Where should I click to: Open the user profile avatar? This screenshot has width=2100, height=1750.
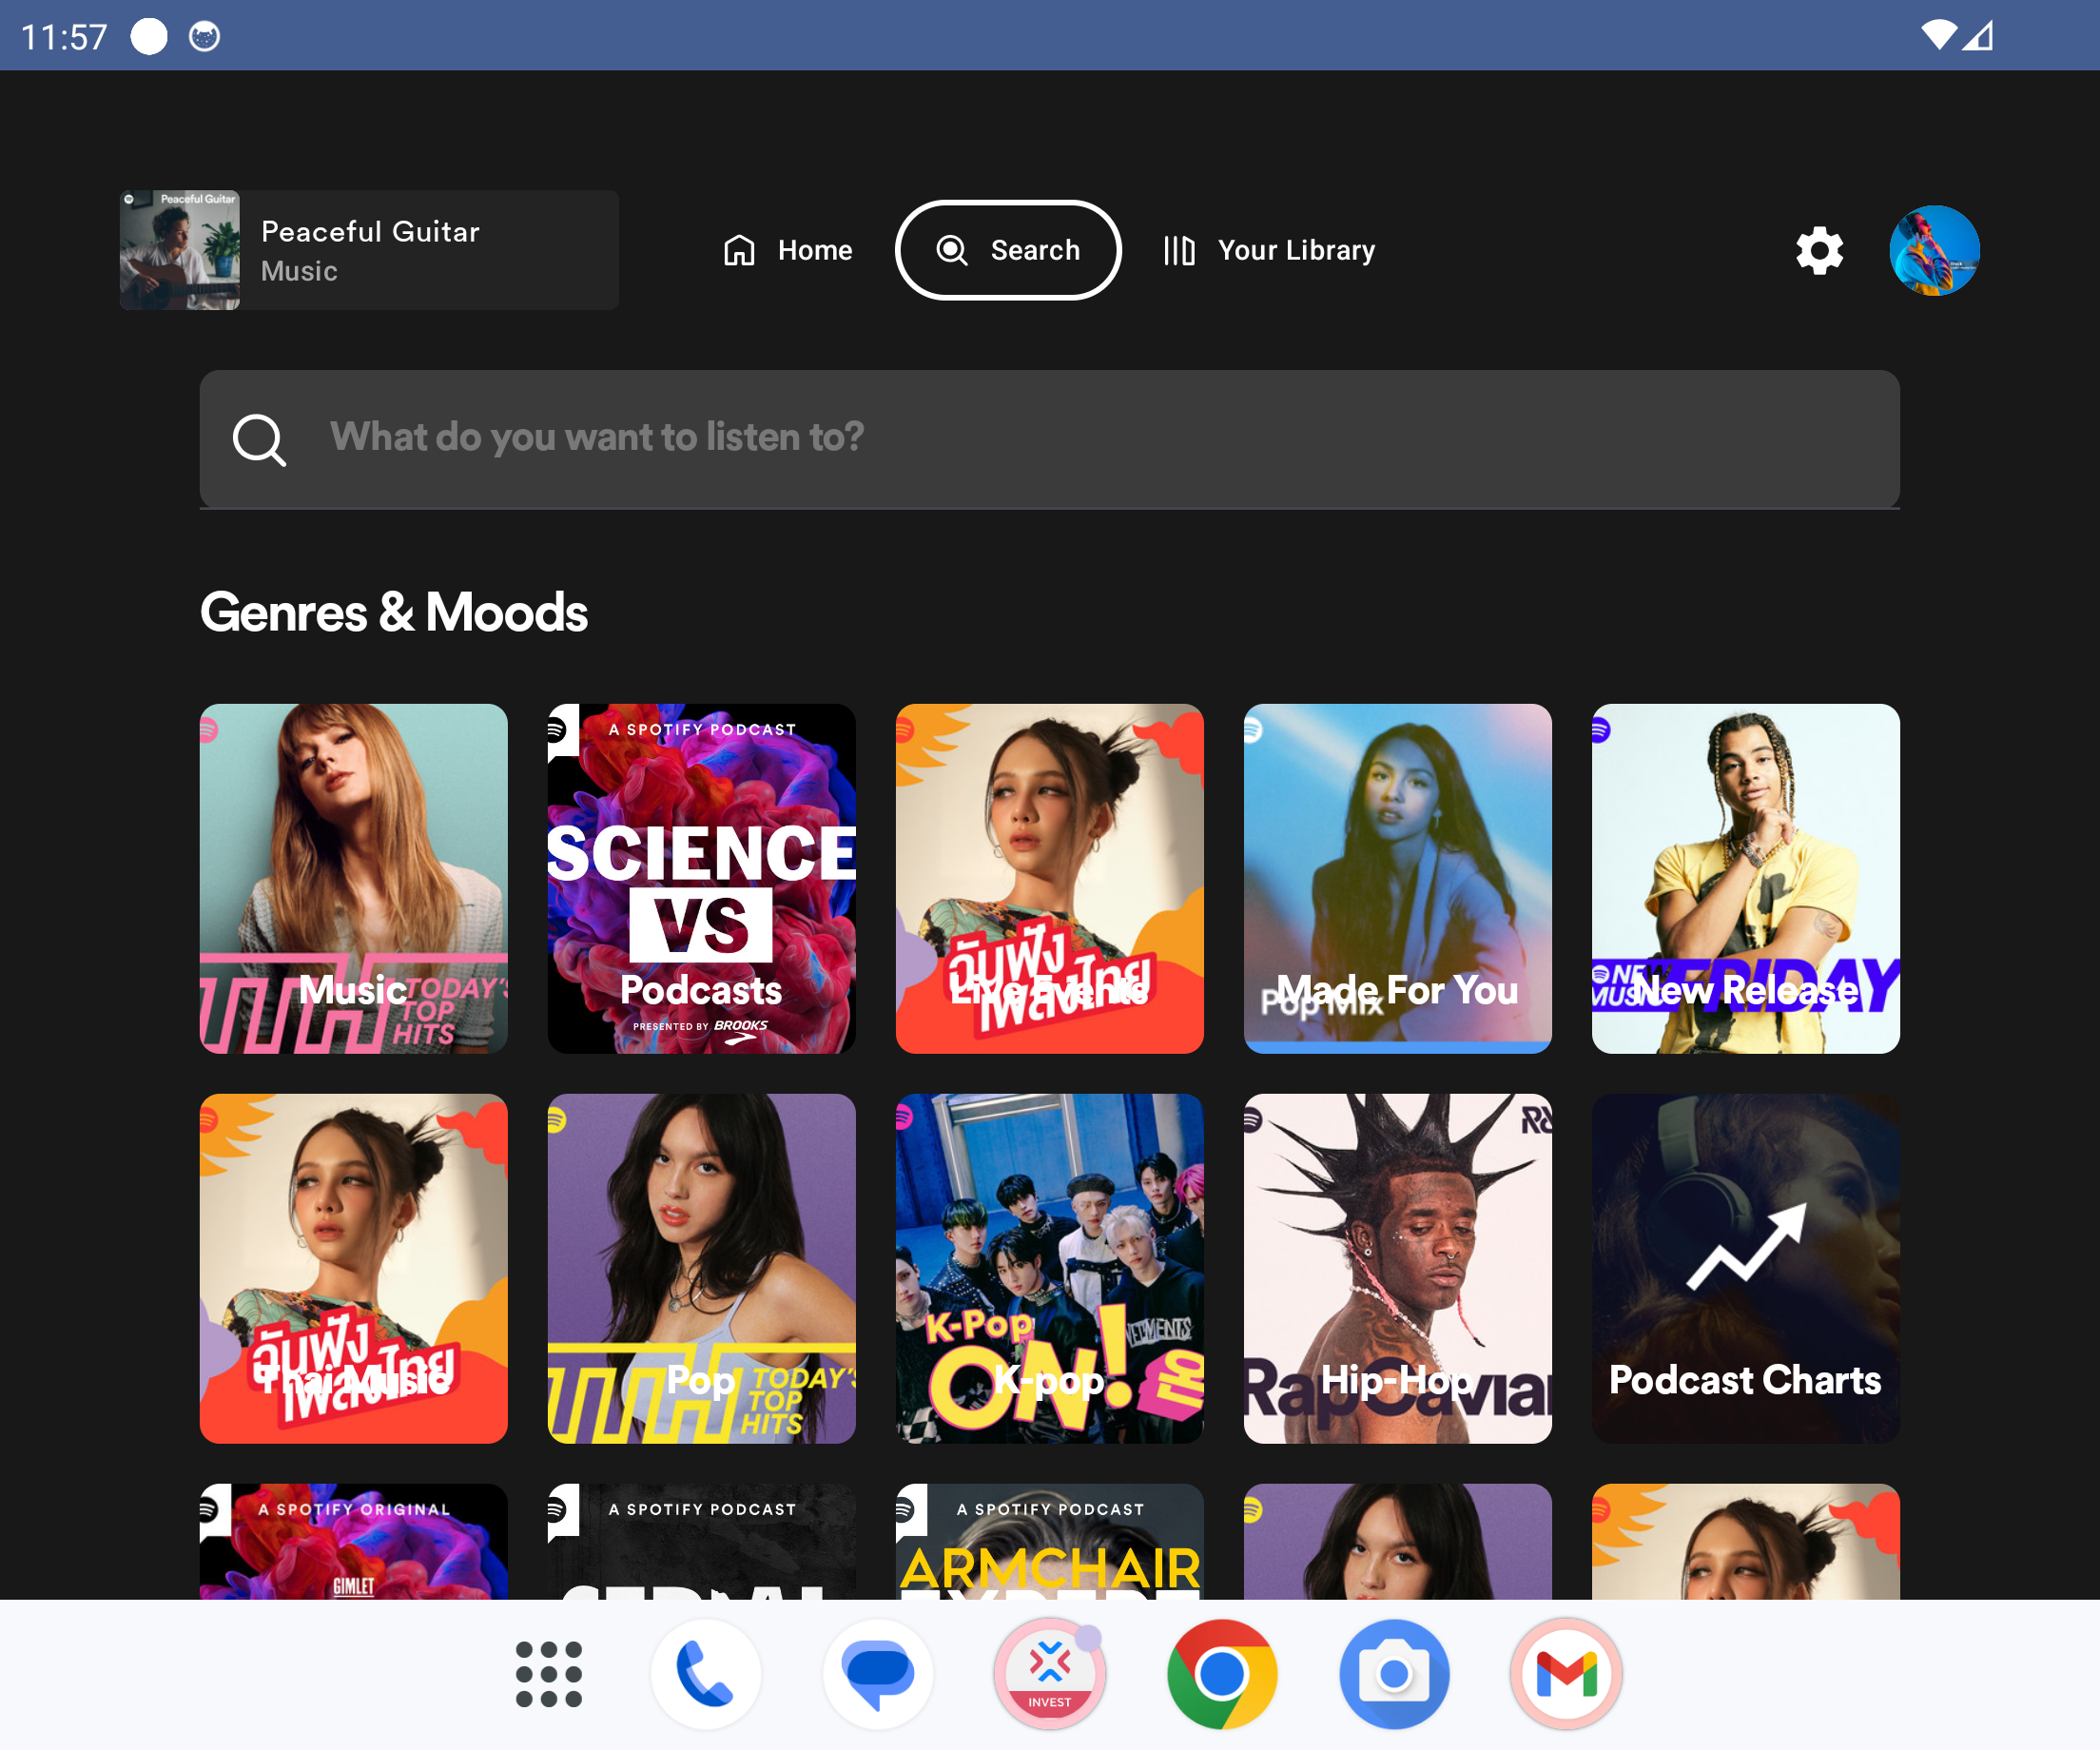tap(1933, 250)
